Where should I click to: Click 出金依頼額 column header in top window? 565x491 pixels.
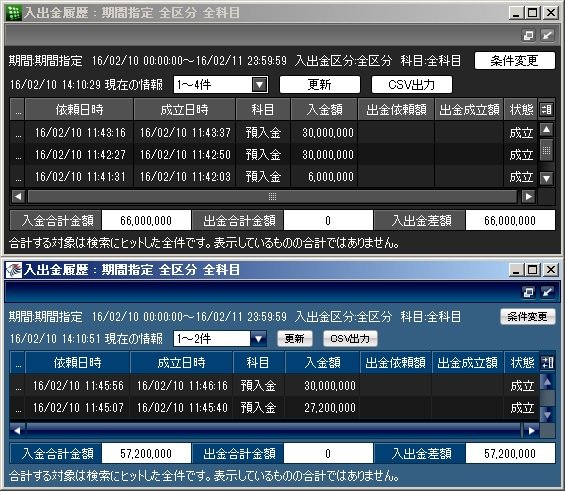(396, 110)
